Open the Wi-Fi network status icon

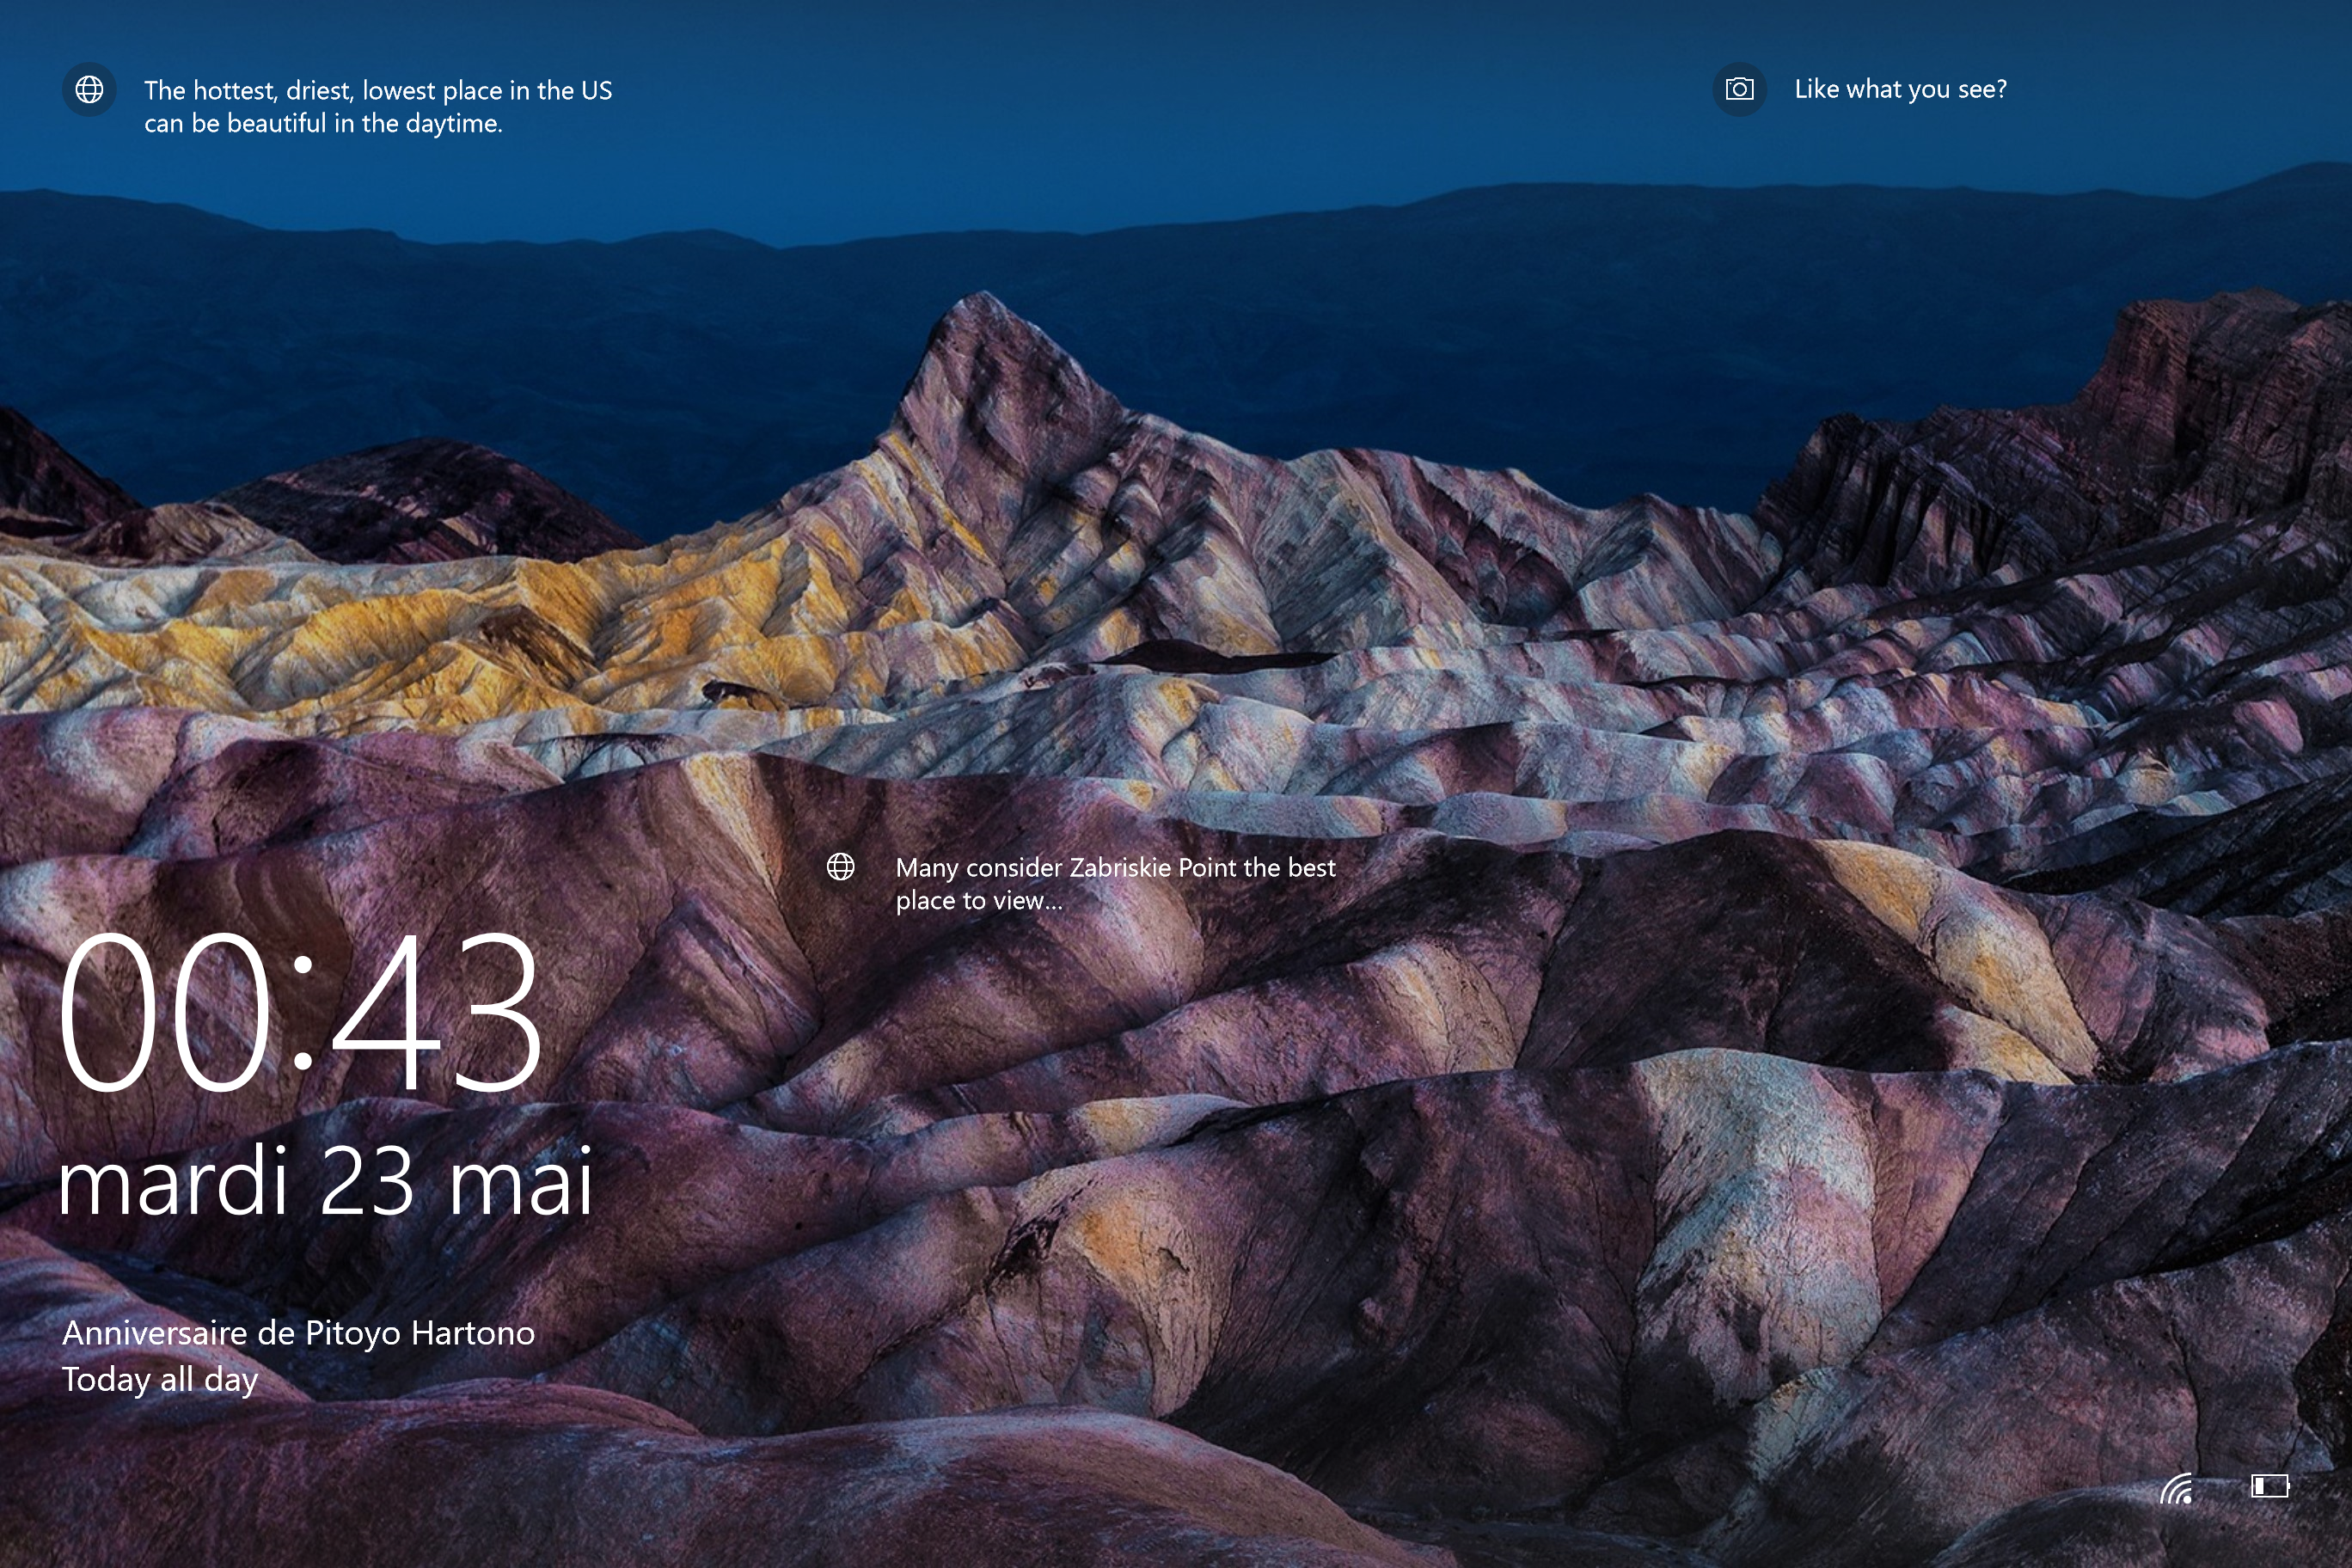[2176, 1488]
